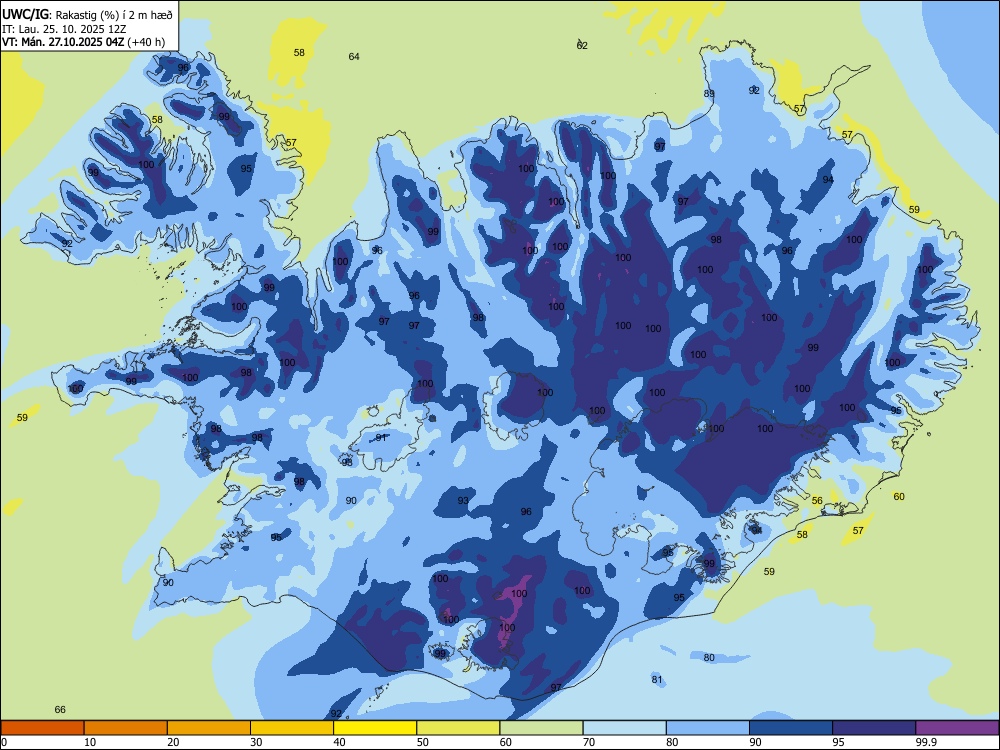Click the map value '93' in the highlands
The width and height of the screenshot is (1000, 750).
click(x=463, y=501)
